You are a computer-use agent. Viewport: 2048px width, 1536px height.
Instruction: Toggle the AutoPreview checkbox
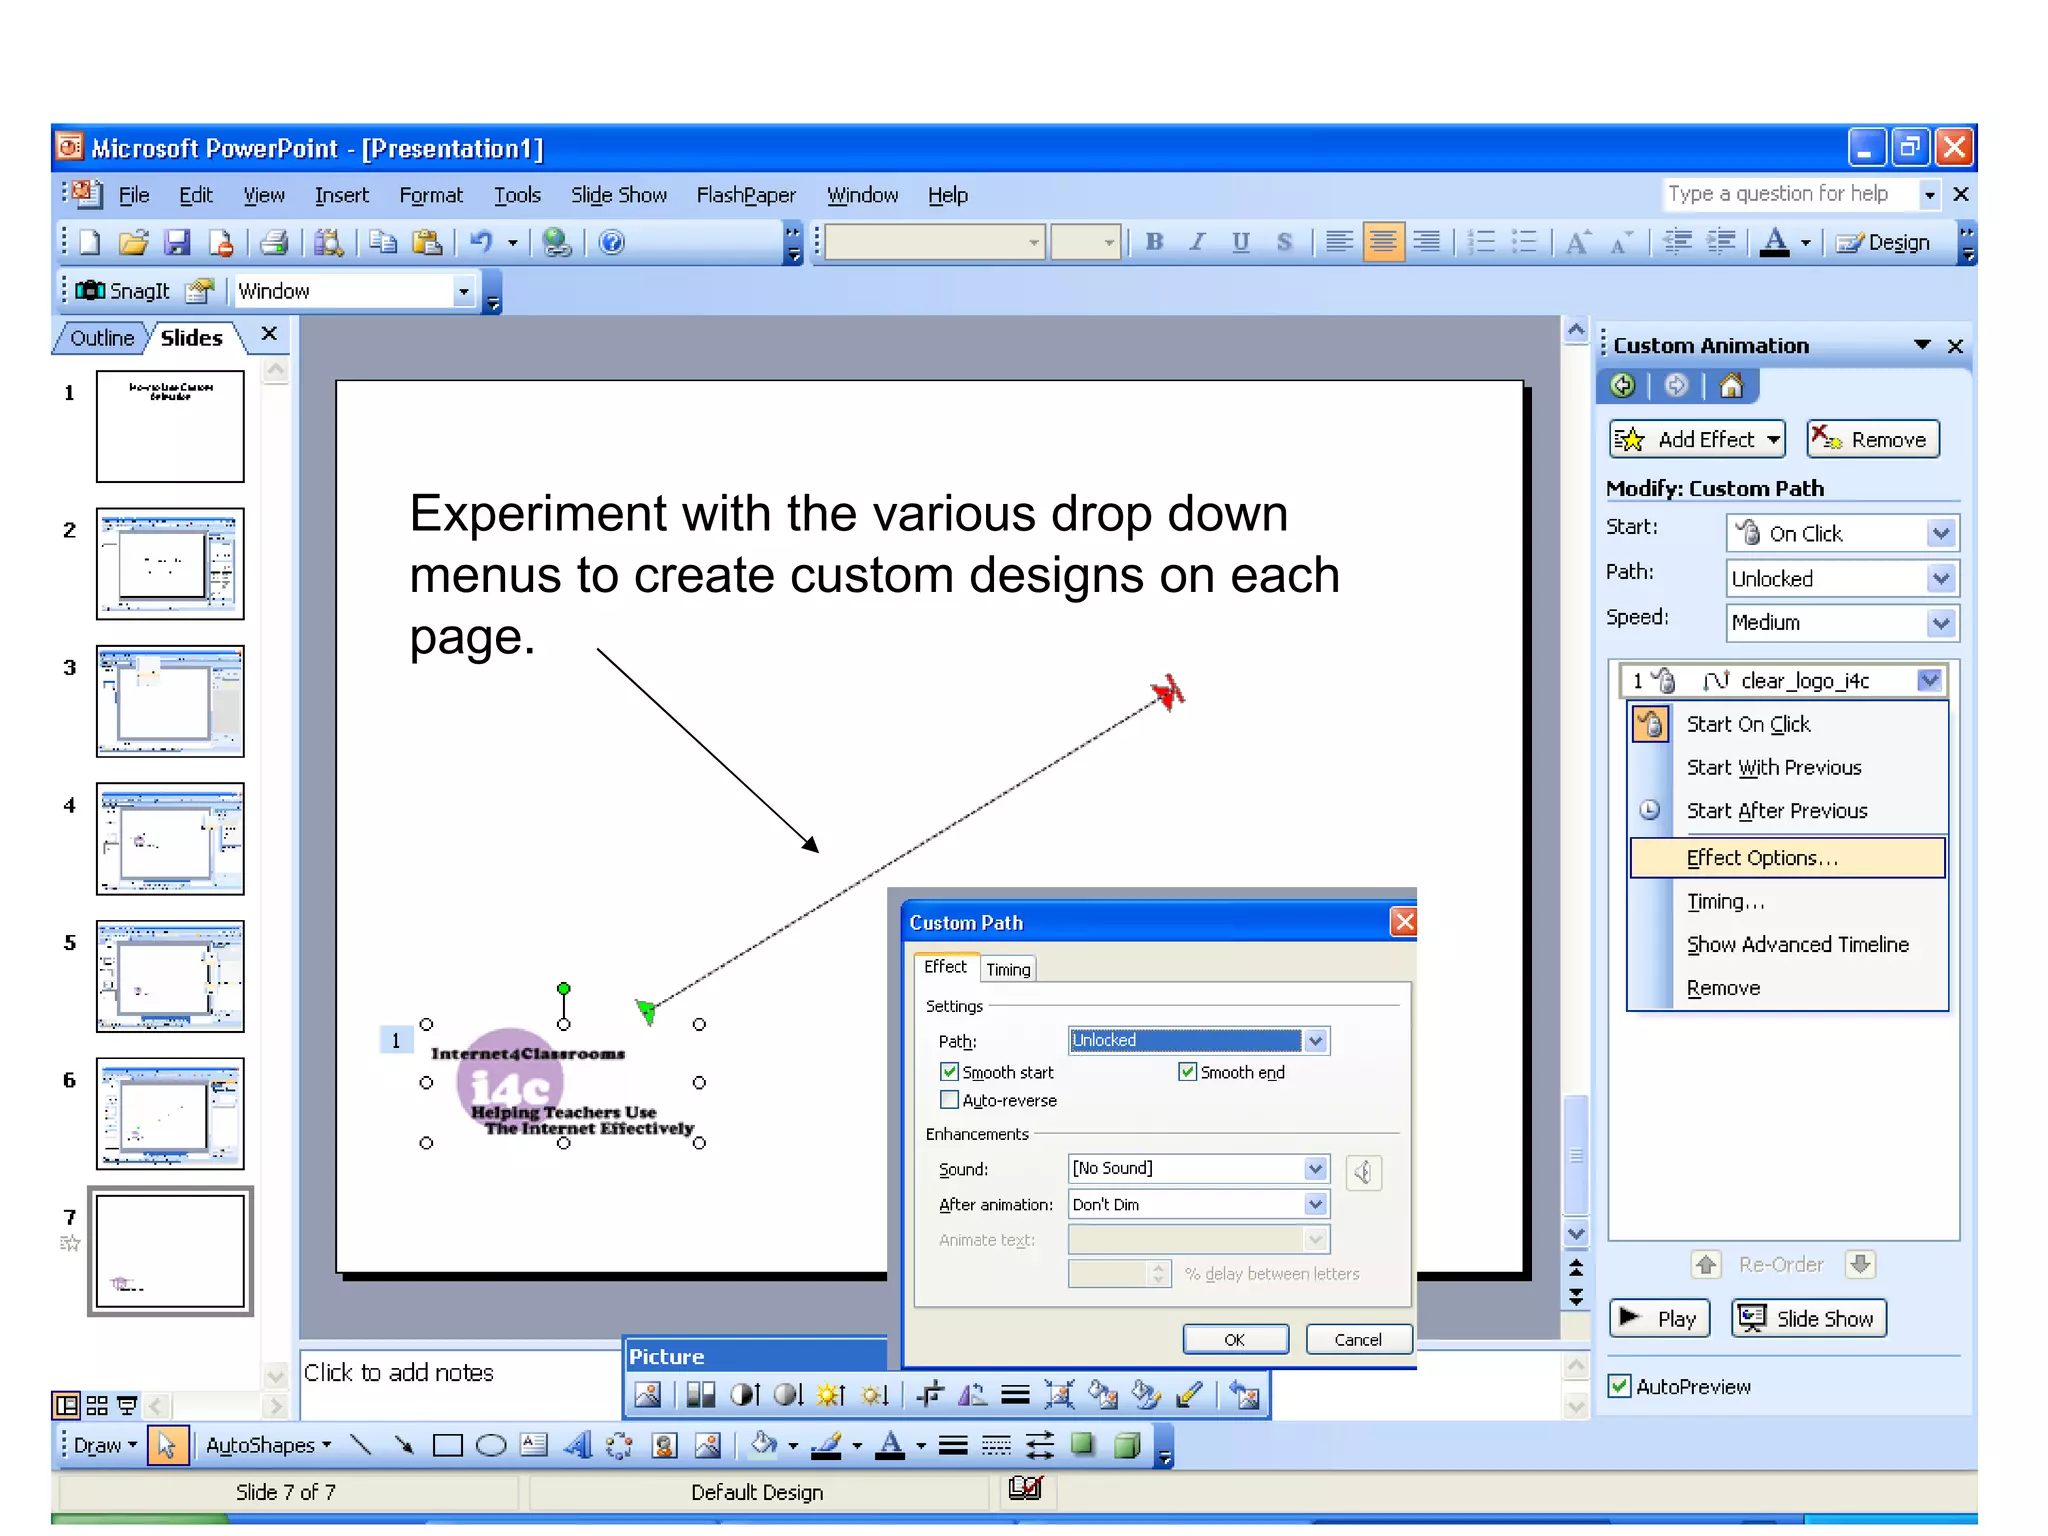pyautogui.click(x=1619, y=1386)
